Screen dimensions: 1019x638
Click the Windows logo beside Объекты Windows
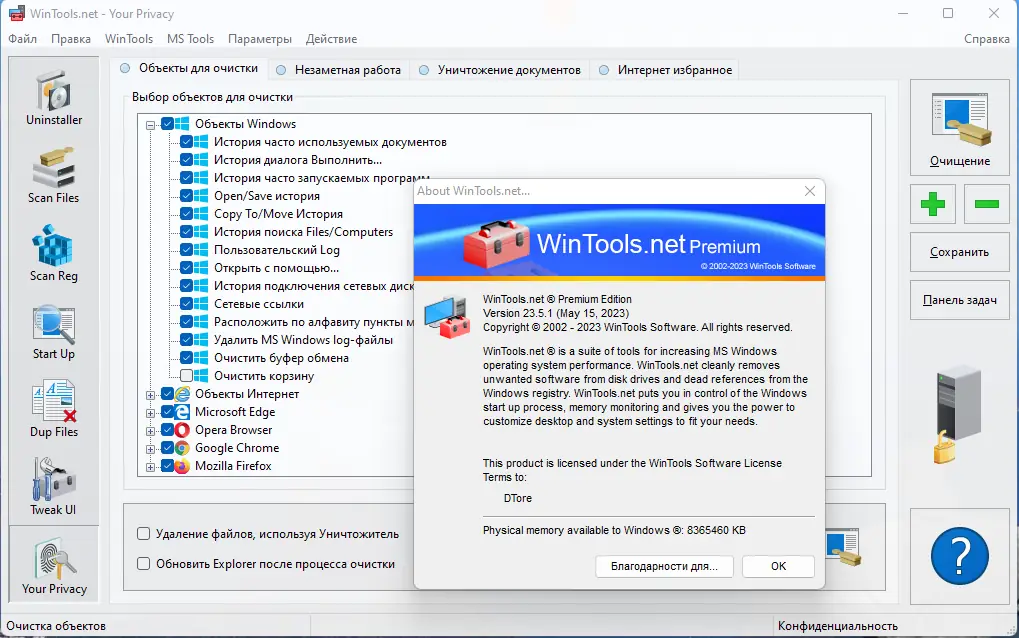(182, 123)
